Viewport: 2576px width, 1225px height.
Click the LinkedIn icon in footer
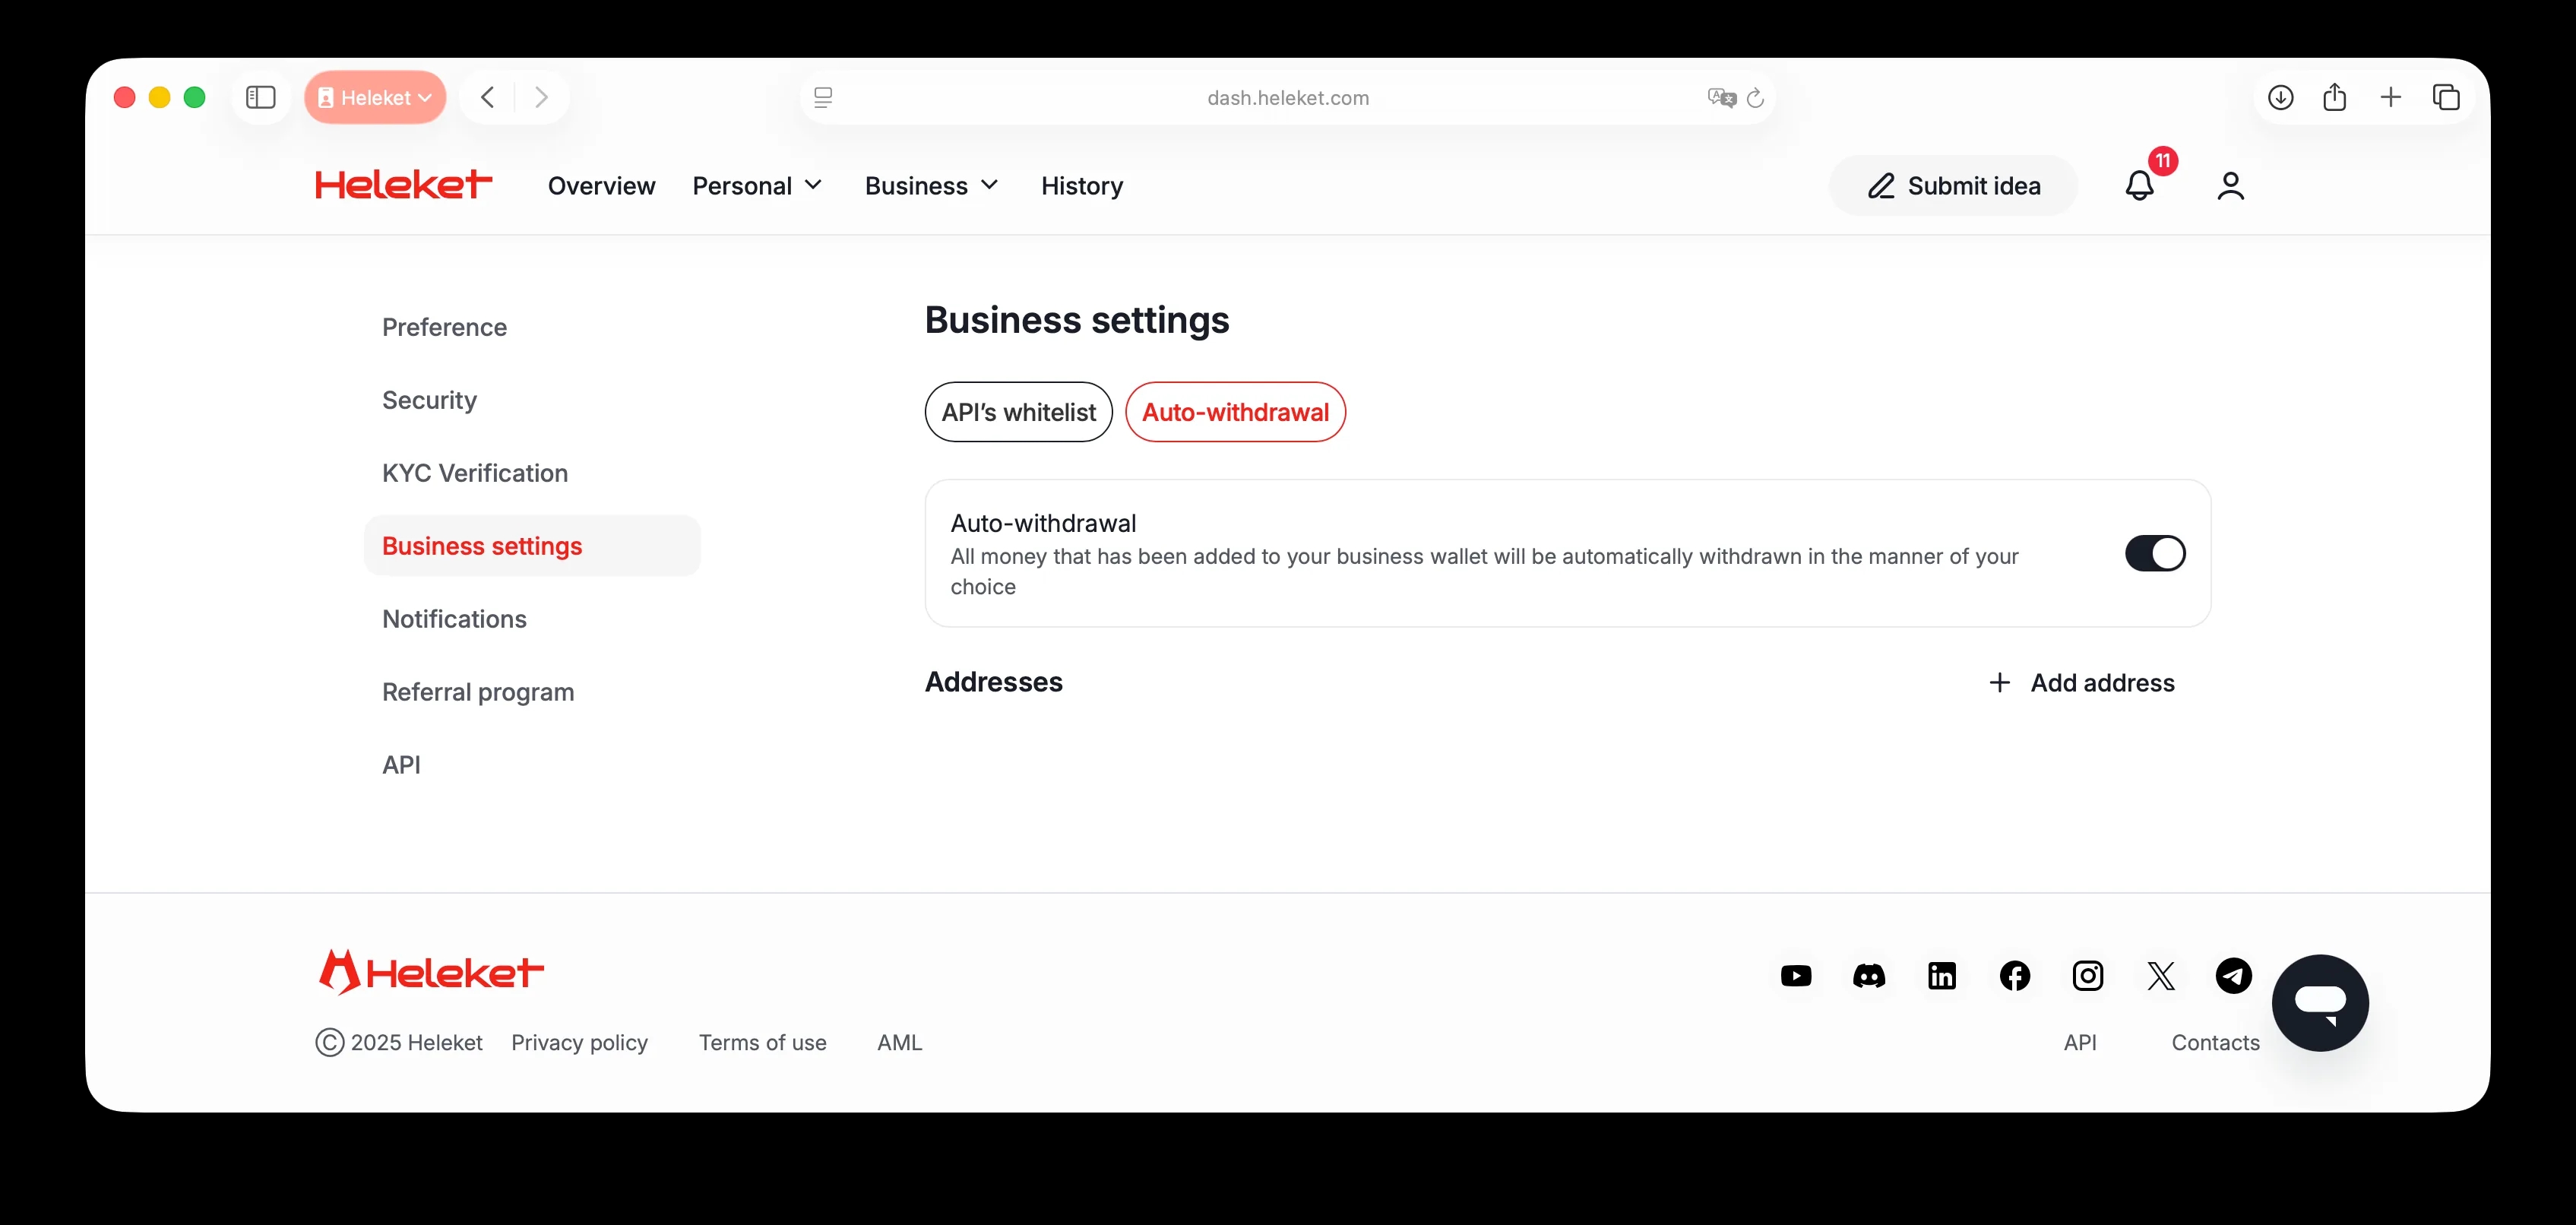click(1941, 975)
